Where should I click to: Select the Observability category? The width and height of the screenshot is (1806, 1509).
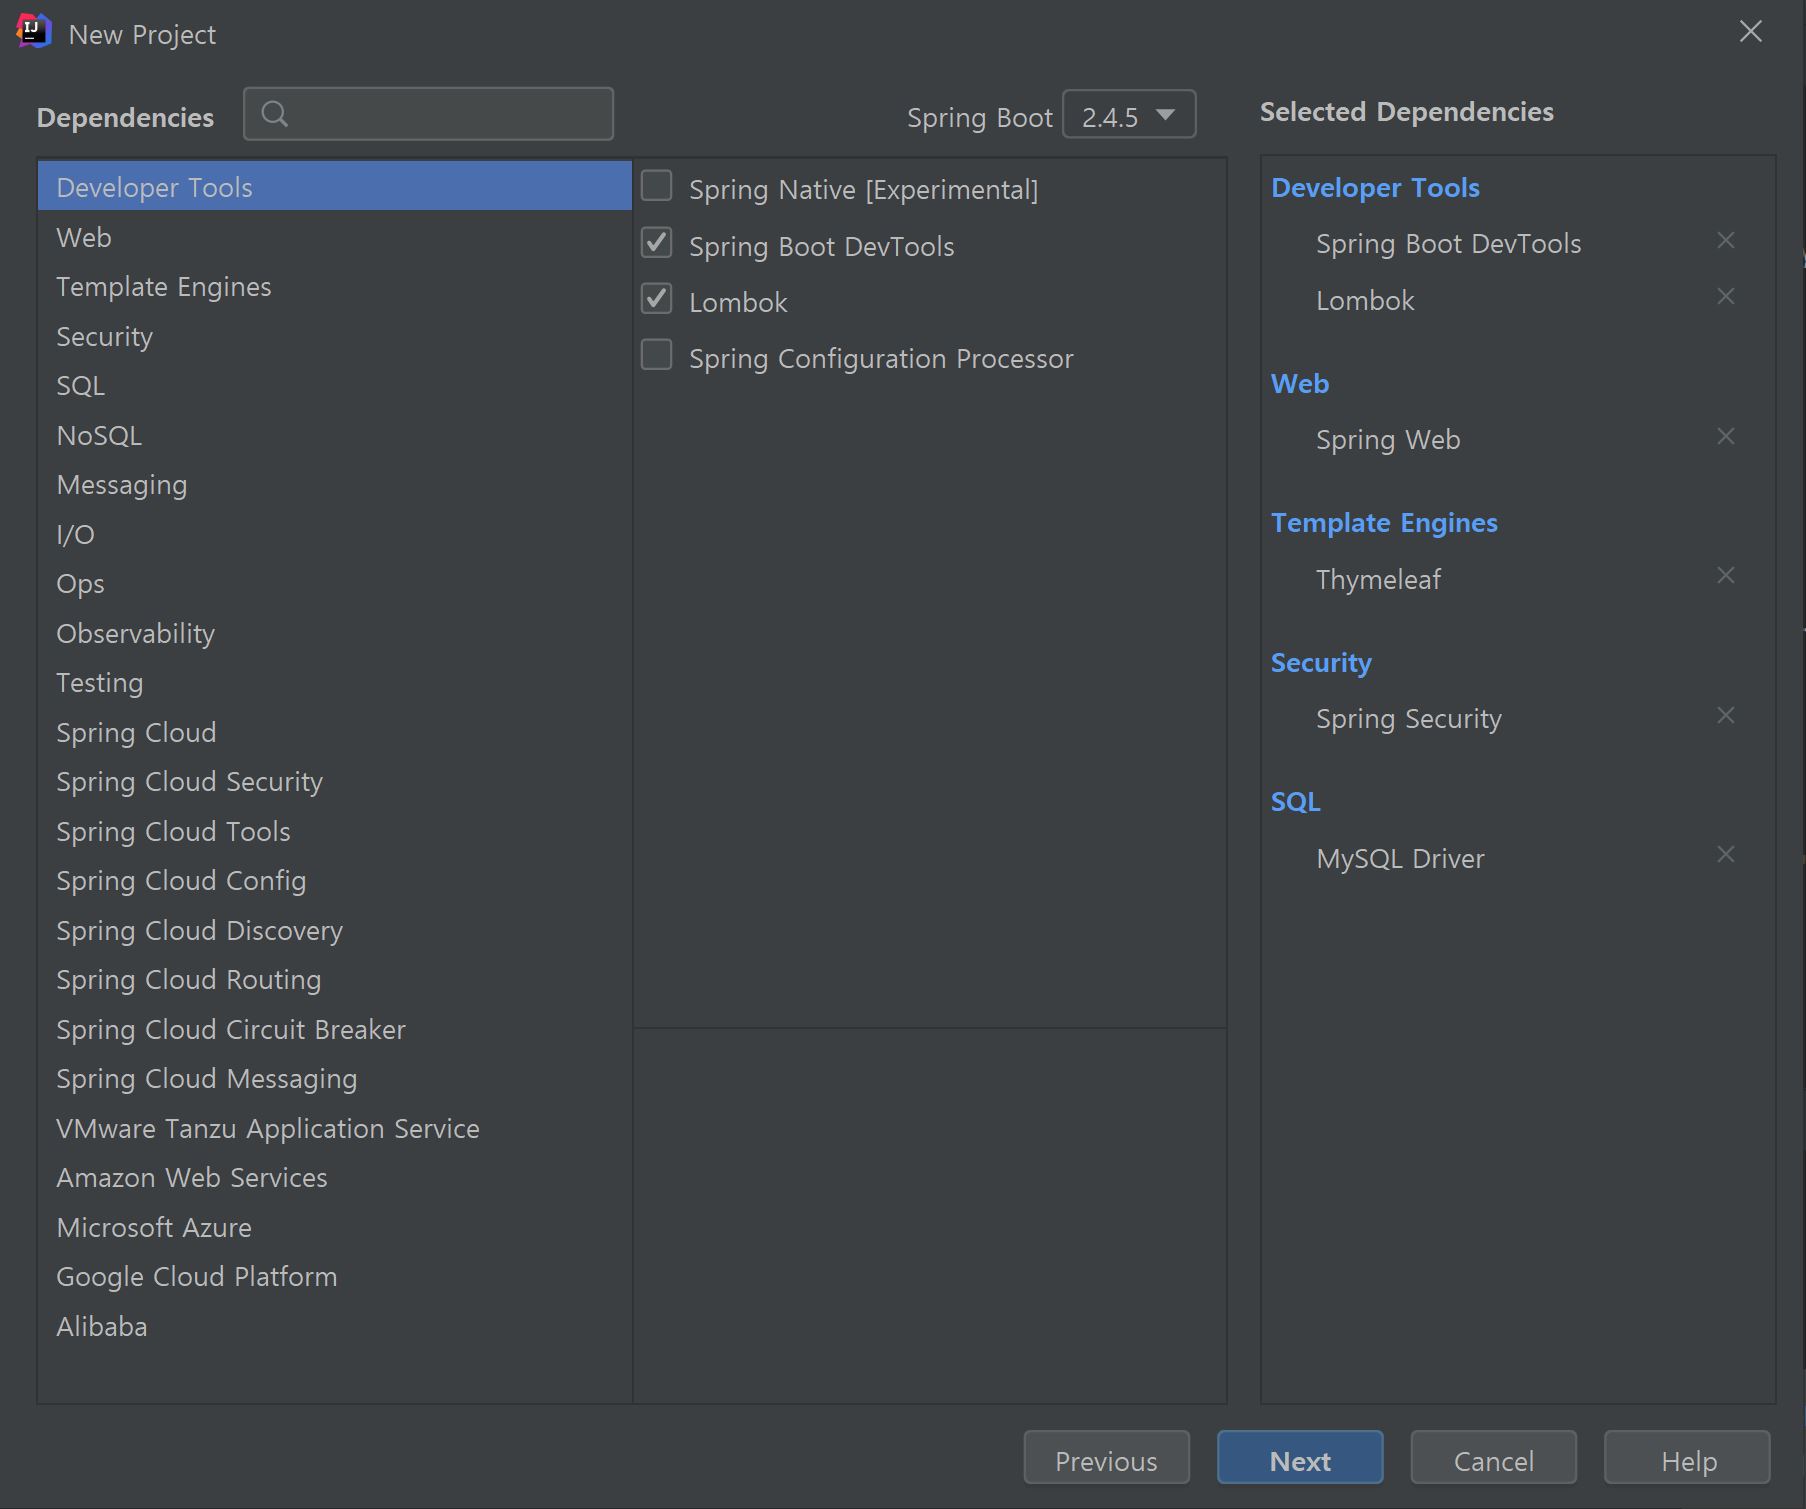334,633
